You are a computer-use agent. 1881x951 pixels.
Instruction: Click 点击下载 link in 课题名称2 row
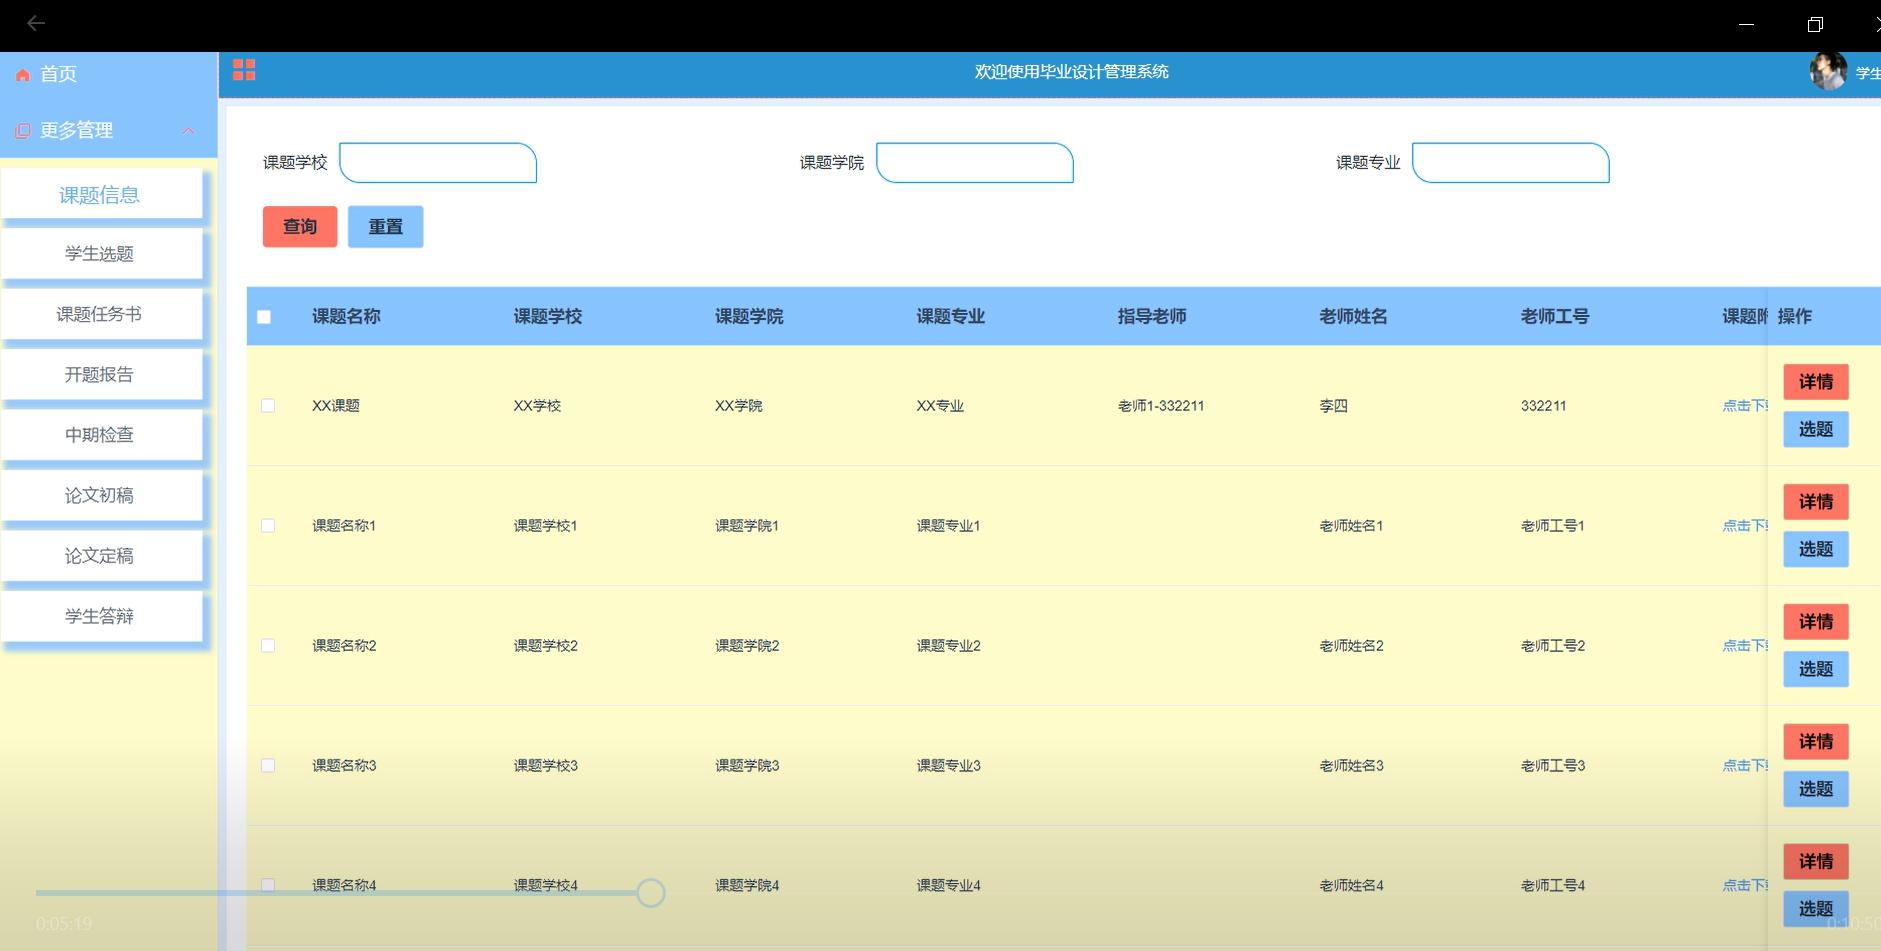(x=1745, y=646)
